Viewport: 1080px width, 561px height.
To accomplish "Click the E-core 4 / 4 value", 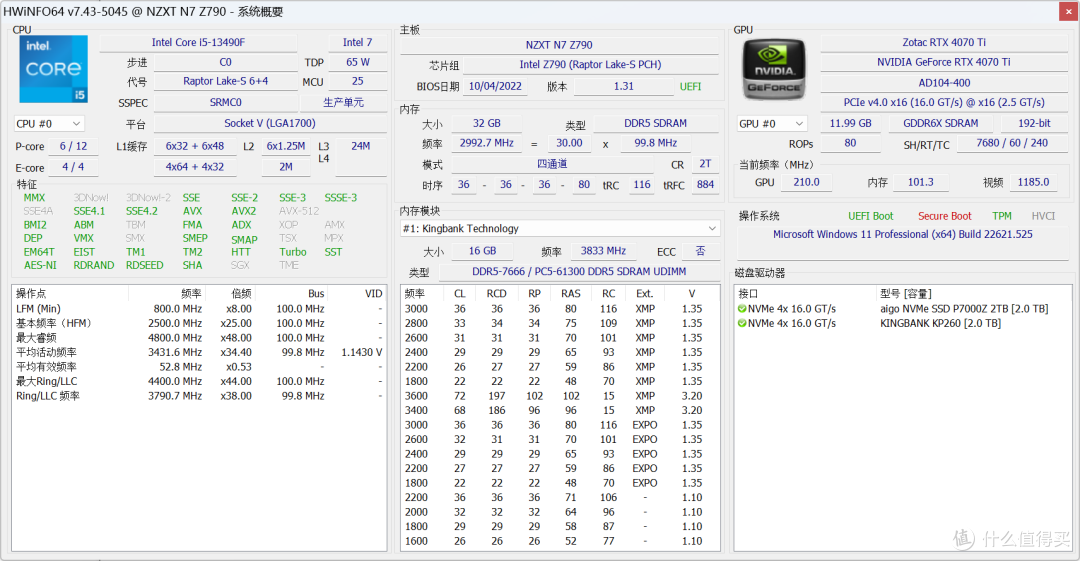I will coord(73,167).
